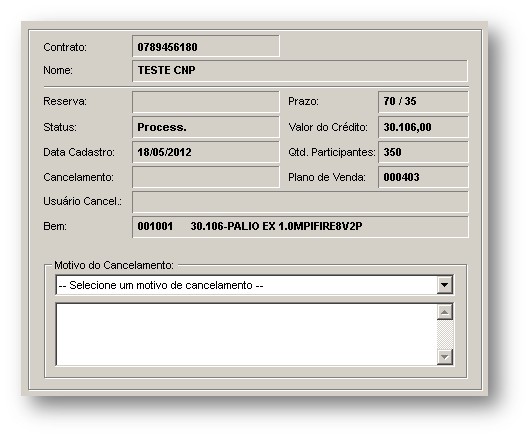
Task: Click the Valor do Crédito label
Action: point(328,127)
